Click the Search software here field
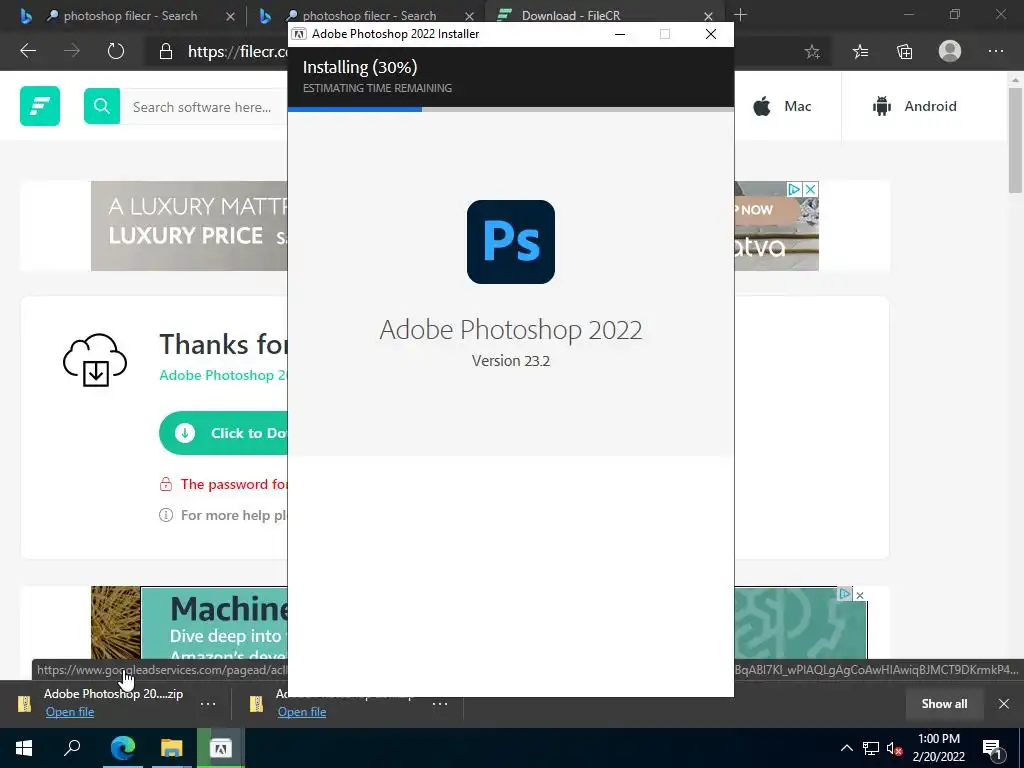 coord(204,106)
